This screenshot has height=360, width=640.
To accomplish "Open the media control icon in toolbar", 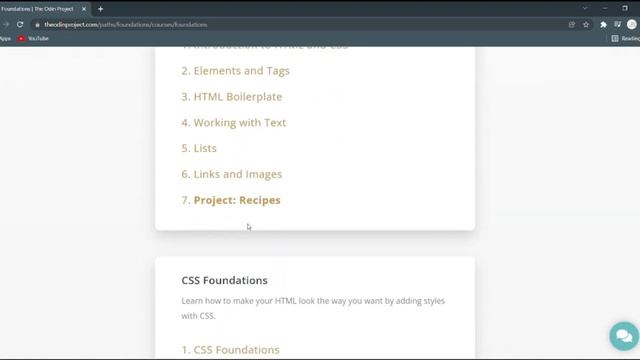I will click(617, 25).
